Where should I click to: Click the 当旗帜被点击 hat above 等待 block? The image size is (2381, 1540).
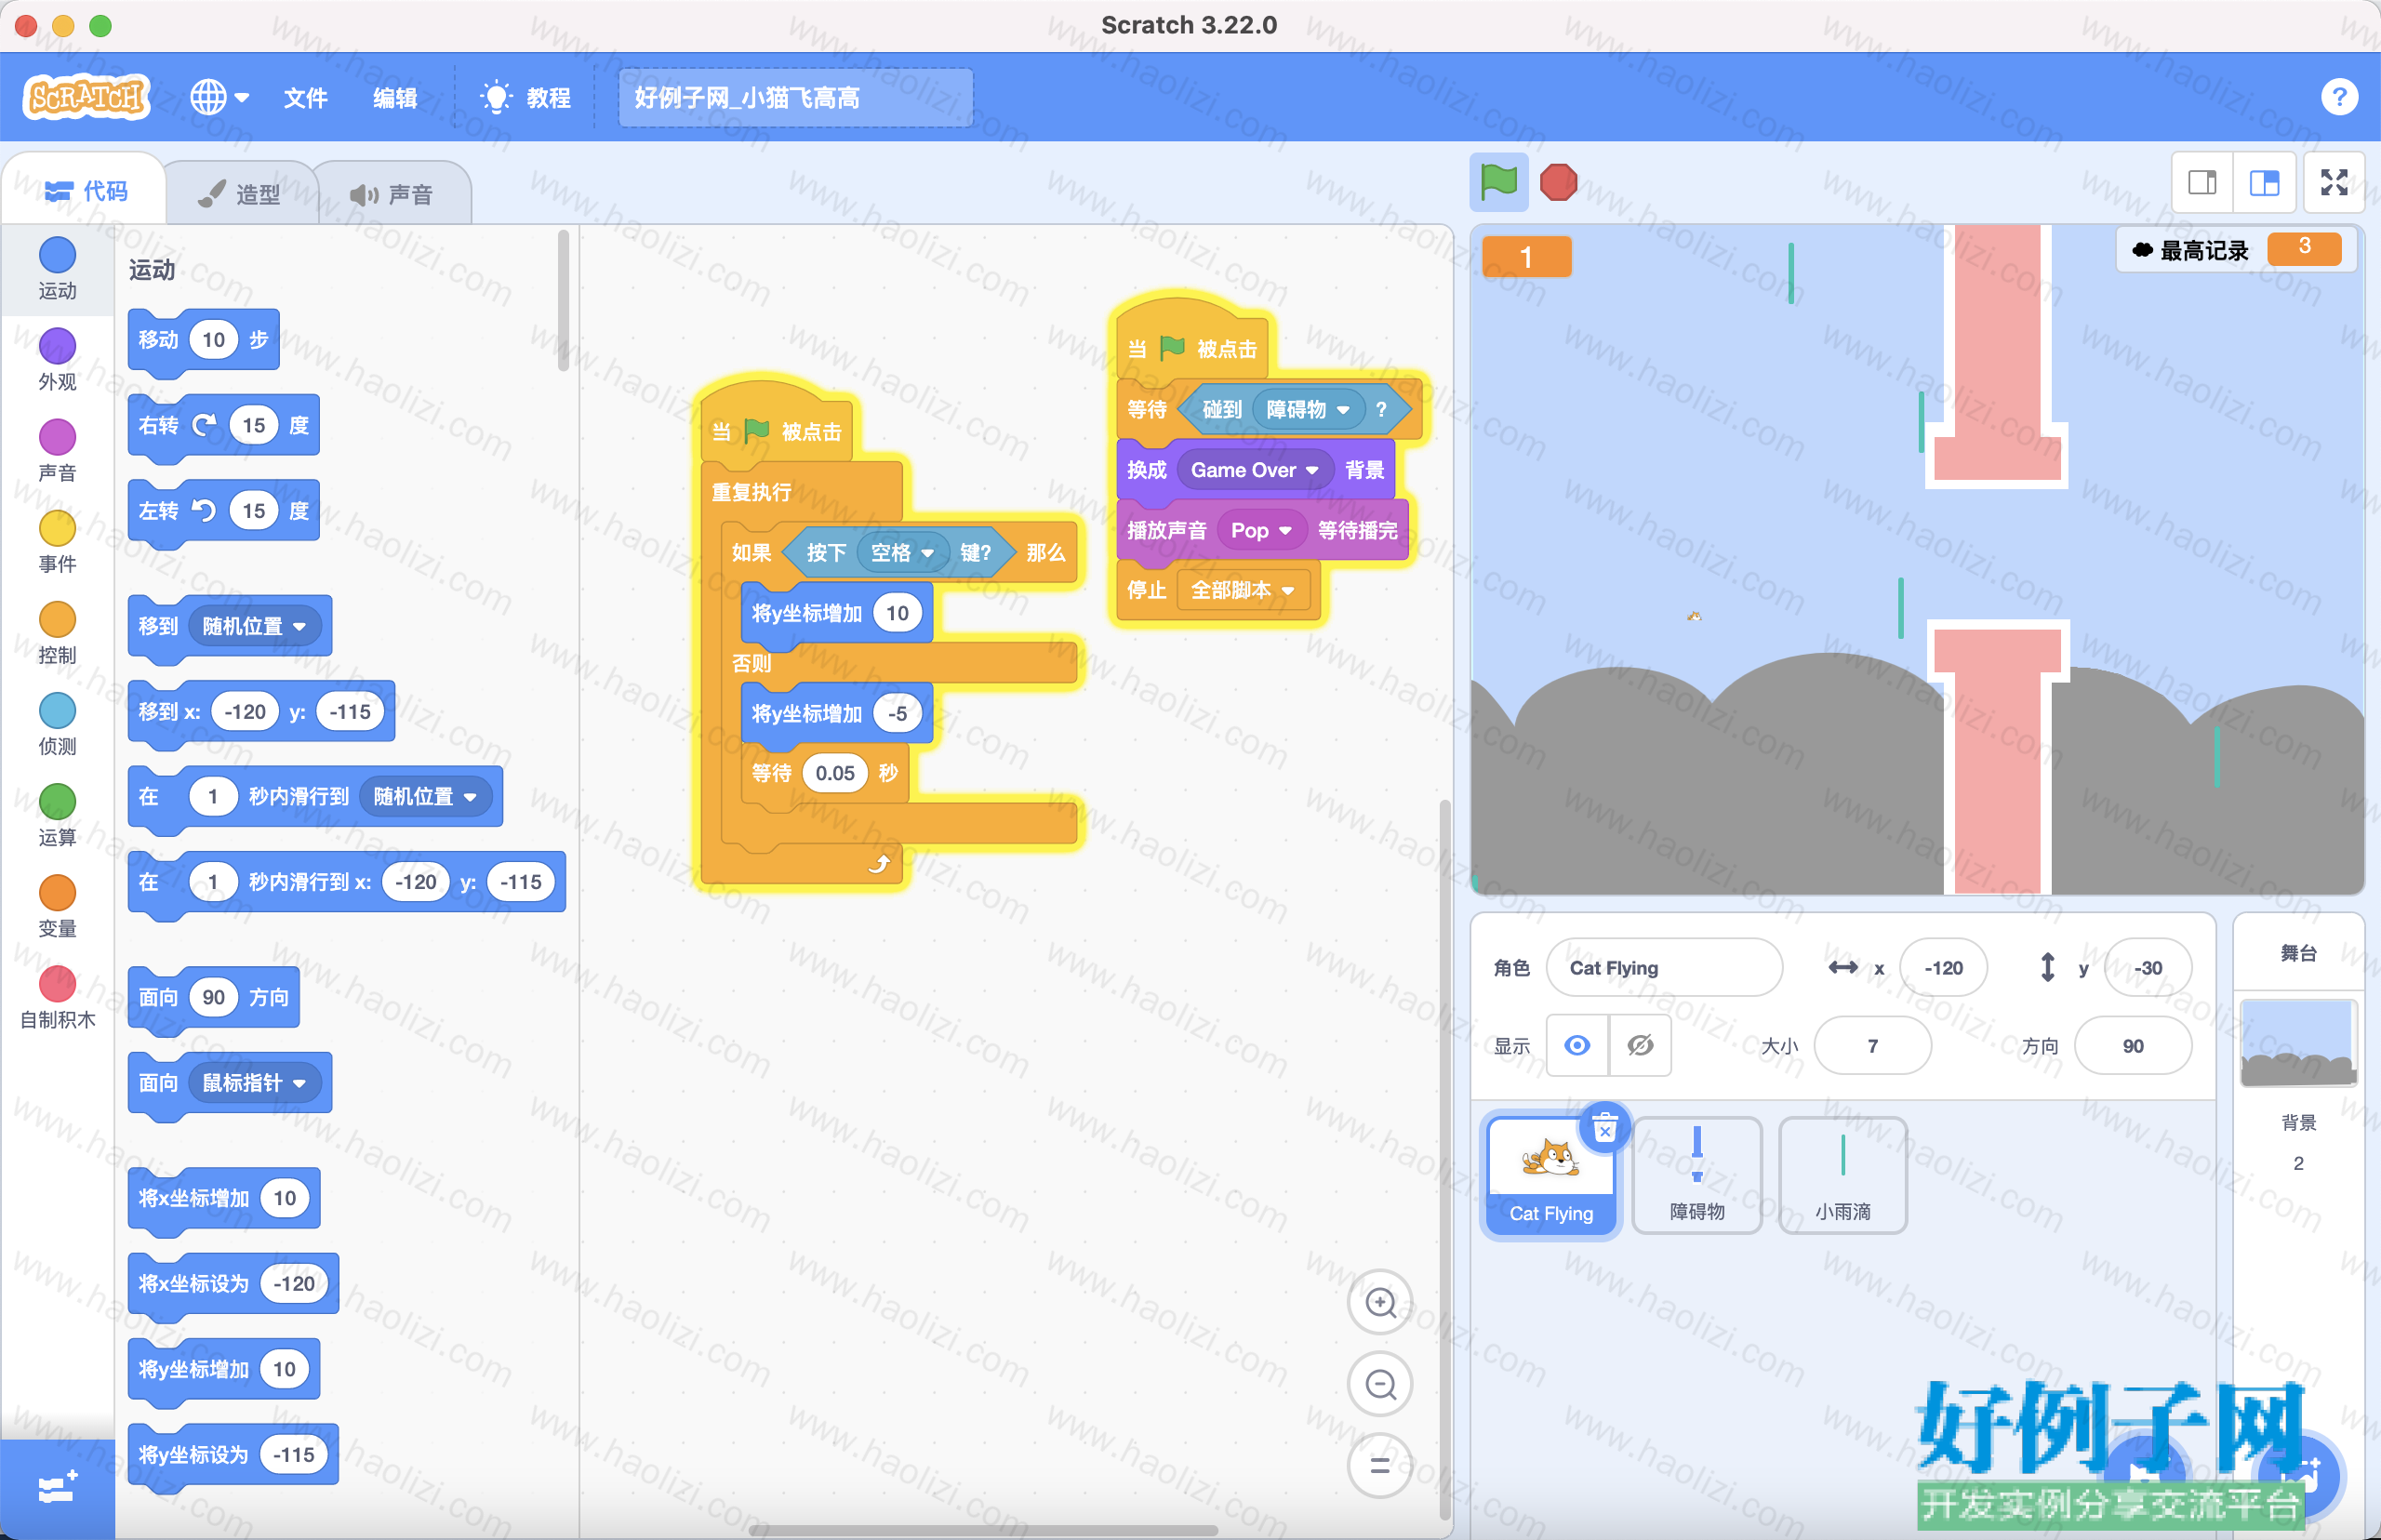(1193, 349)
